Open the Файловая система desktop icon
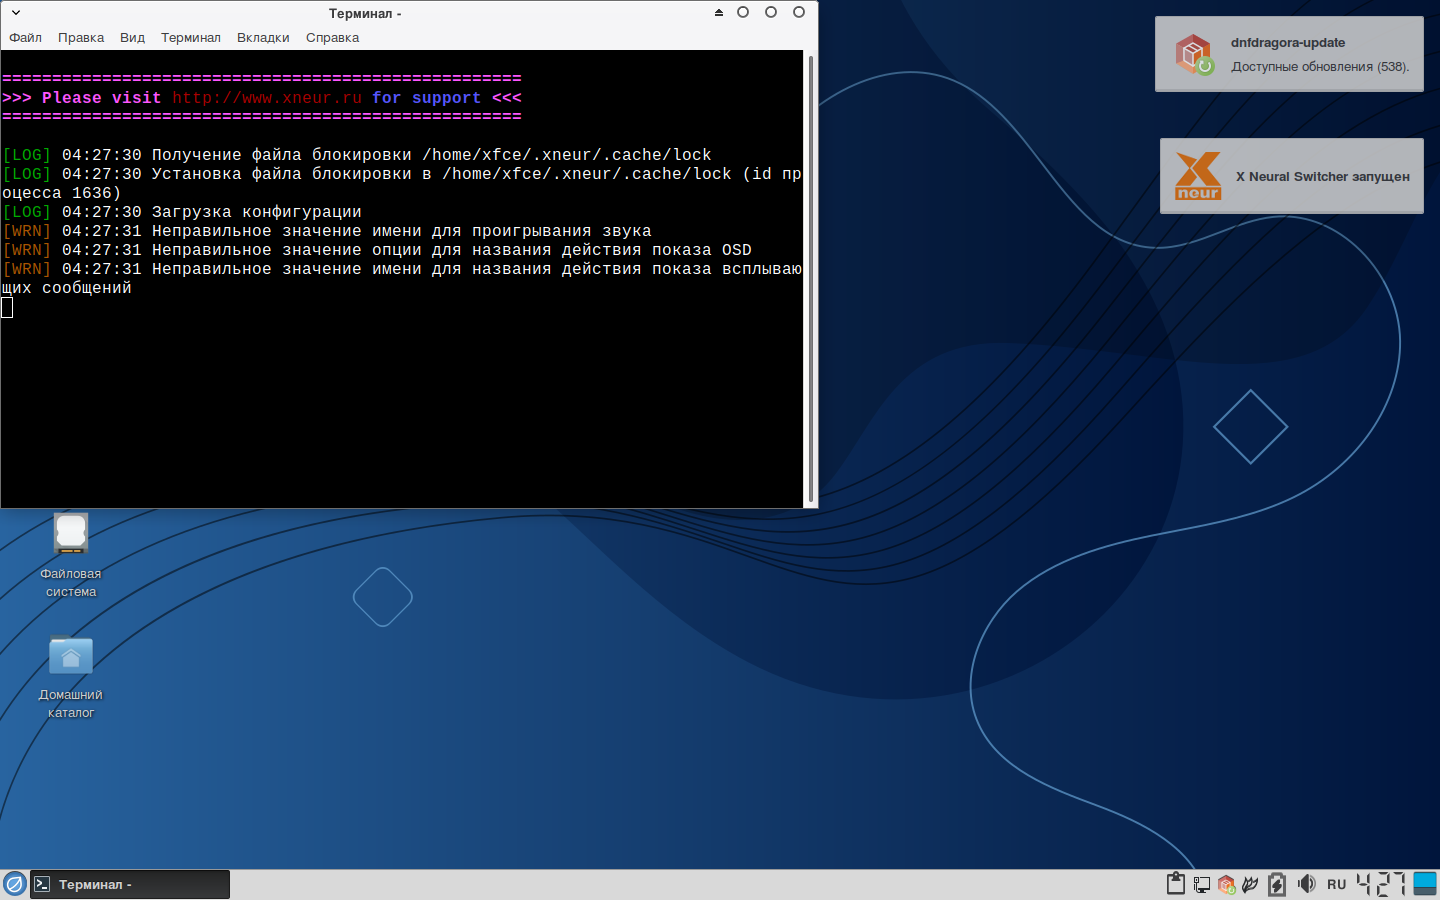 [71, 535]
